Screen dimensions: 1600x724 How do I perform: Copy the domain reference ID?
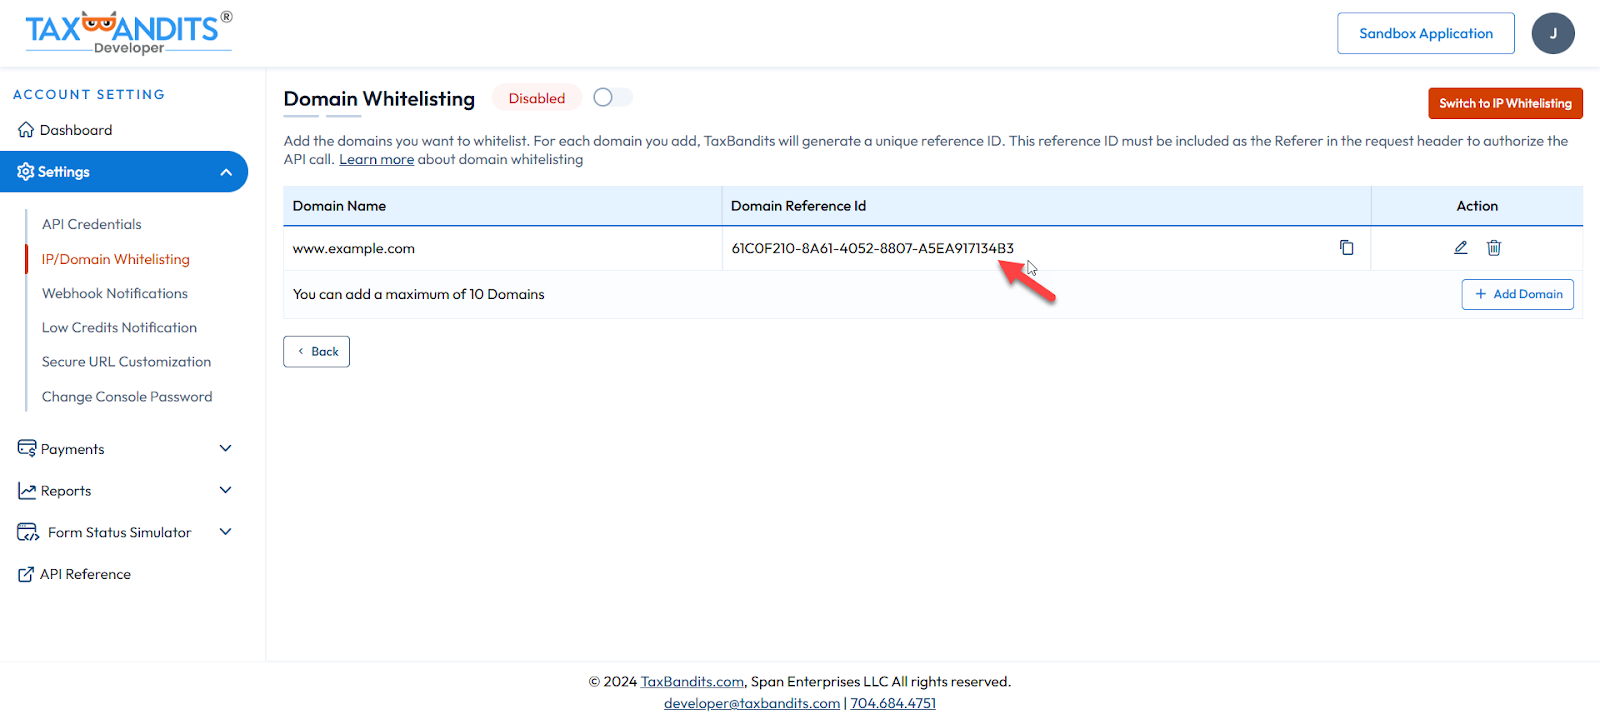pos(1346,248)
